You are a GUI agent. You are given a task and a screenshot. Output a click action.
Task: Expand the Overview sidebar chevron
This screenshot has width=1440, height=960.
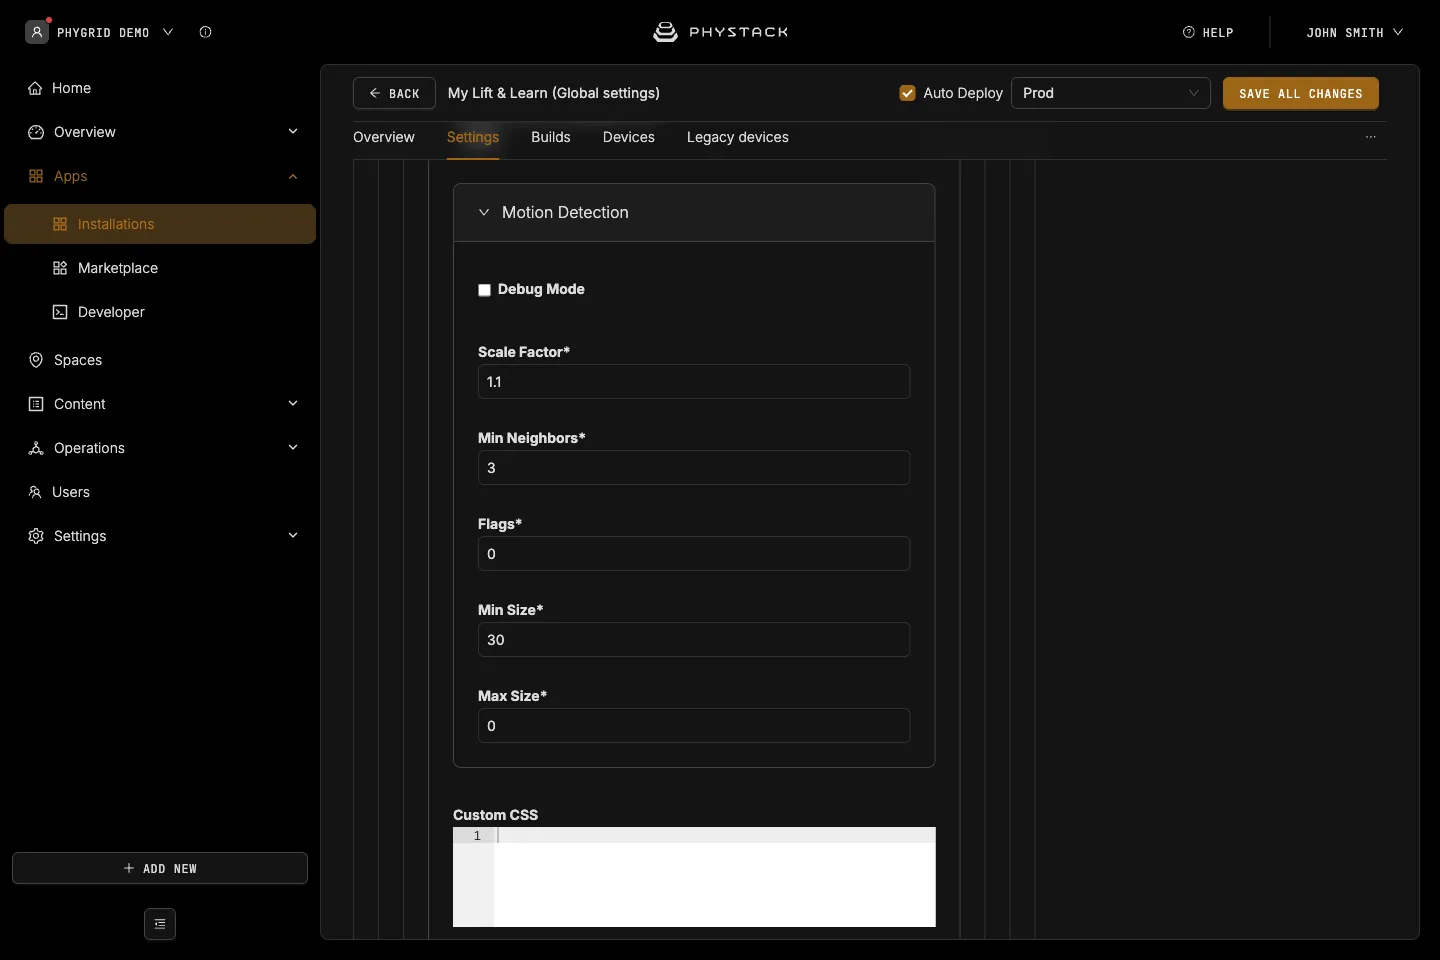293,131
